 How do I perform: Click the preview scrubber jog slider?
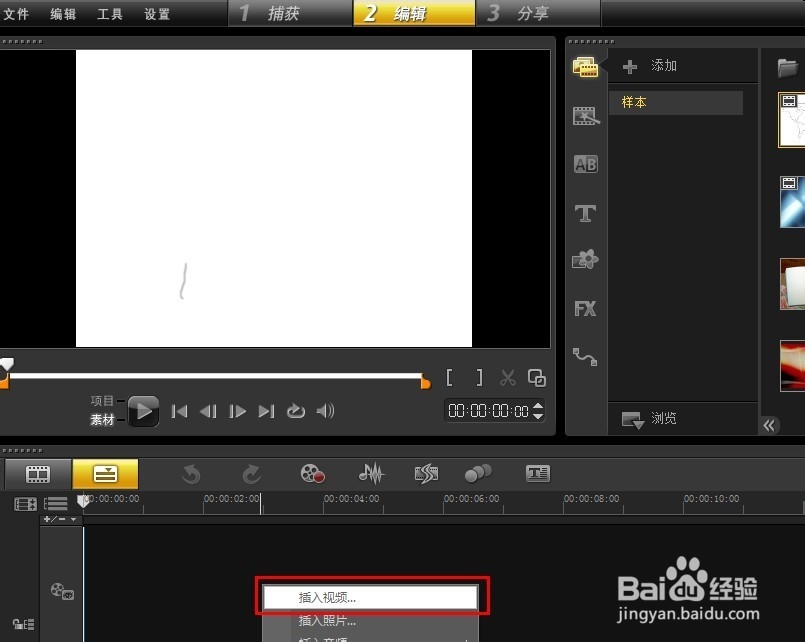[x=7, y=364]
